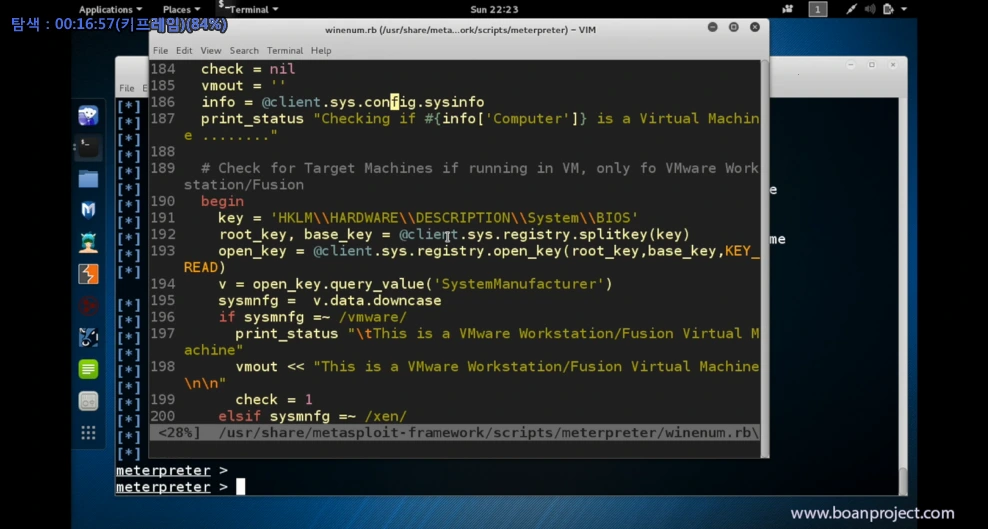Click the battery power icon in top bar
This screenshot has height=529, width=988.
889,9
